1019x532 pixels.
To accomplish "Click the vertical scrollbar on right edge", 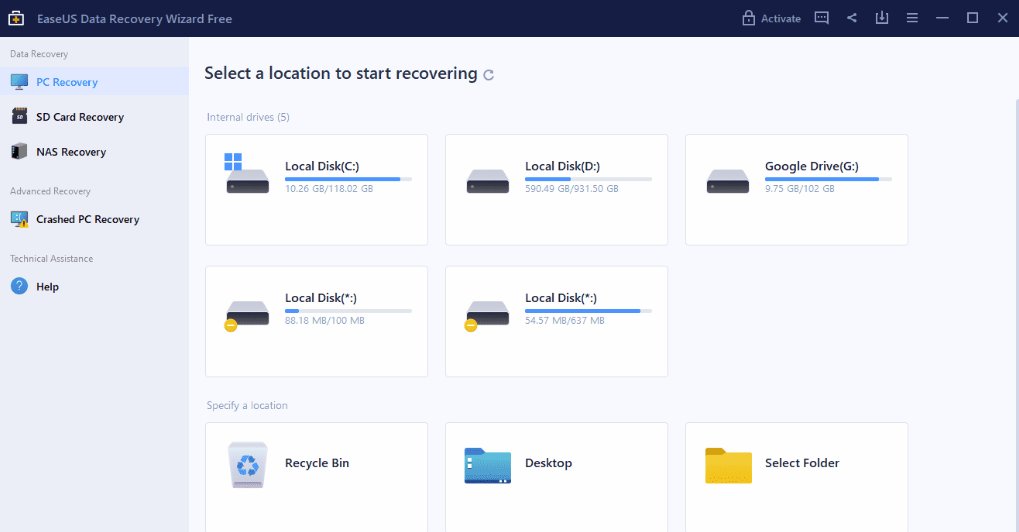I will click(1016, 315).
